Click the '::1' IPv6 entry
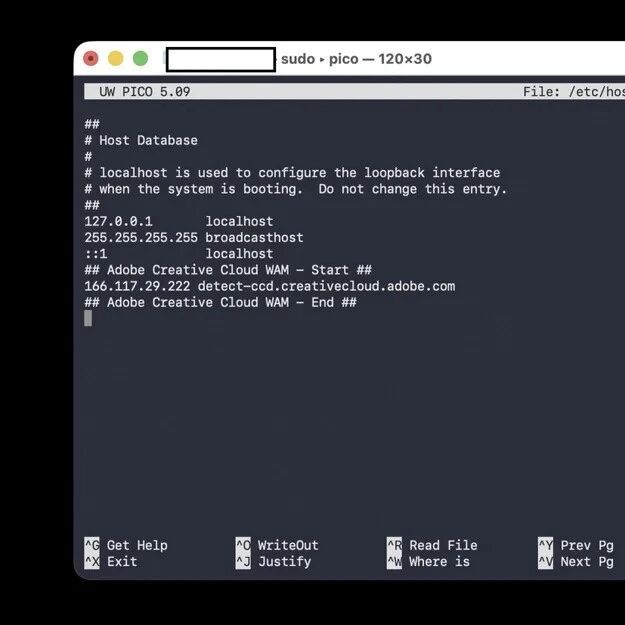 coord(96,254)
